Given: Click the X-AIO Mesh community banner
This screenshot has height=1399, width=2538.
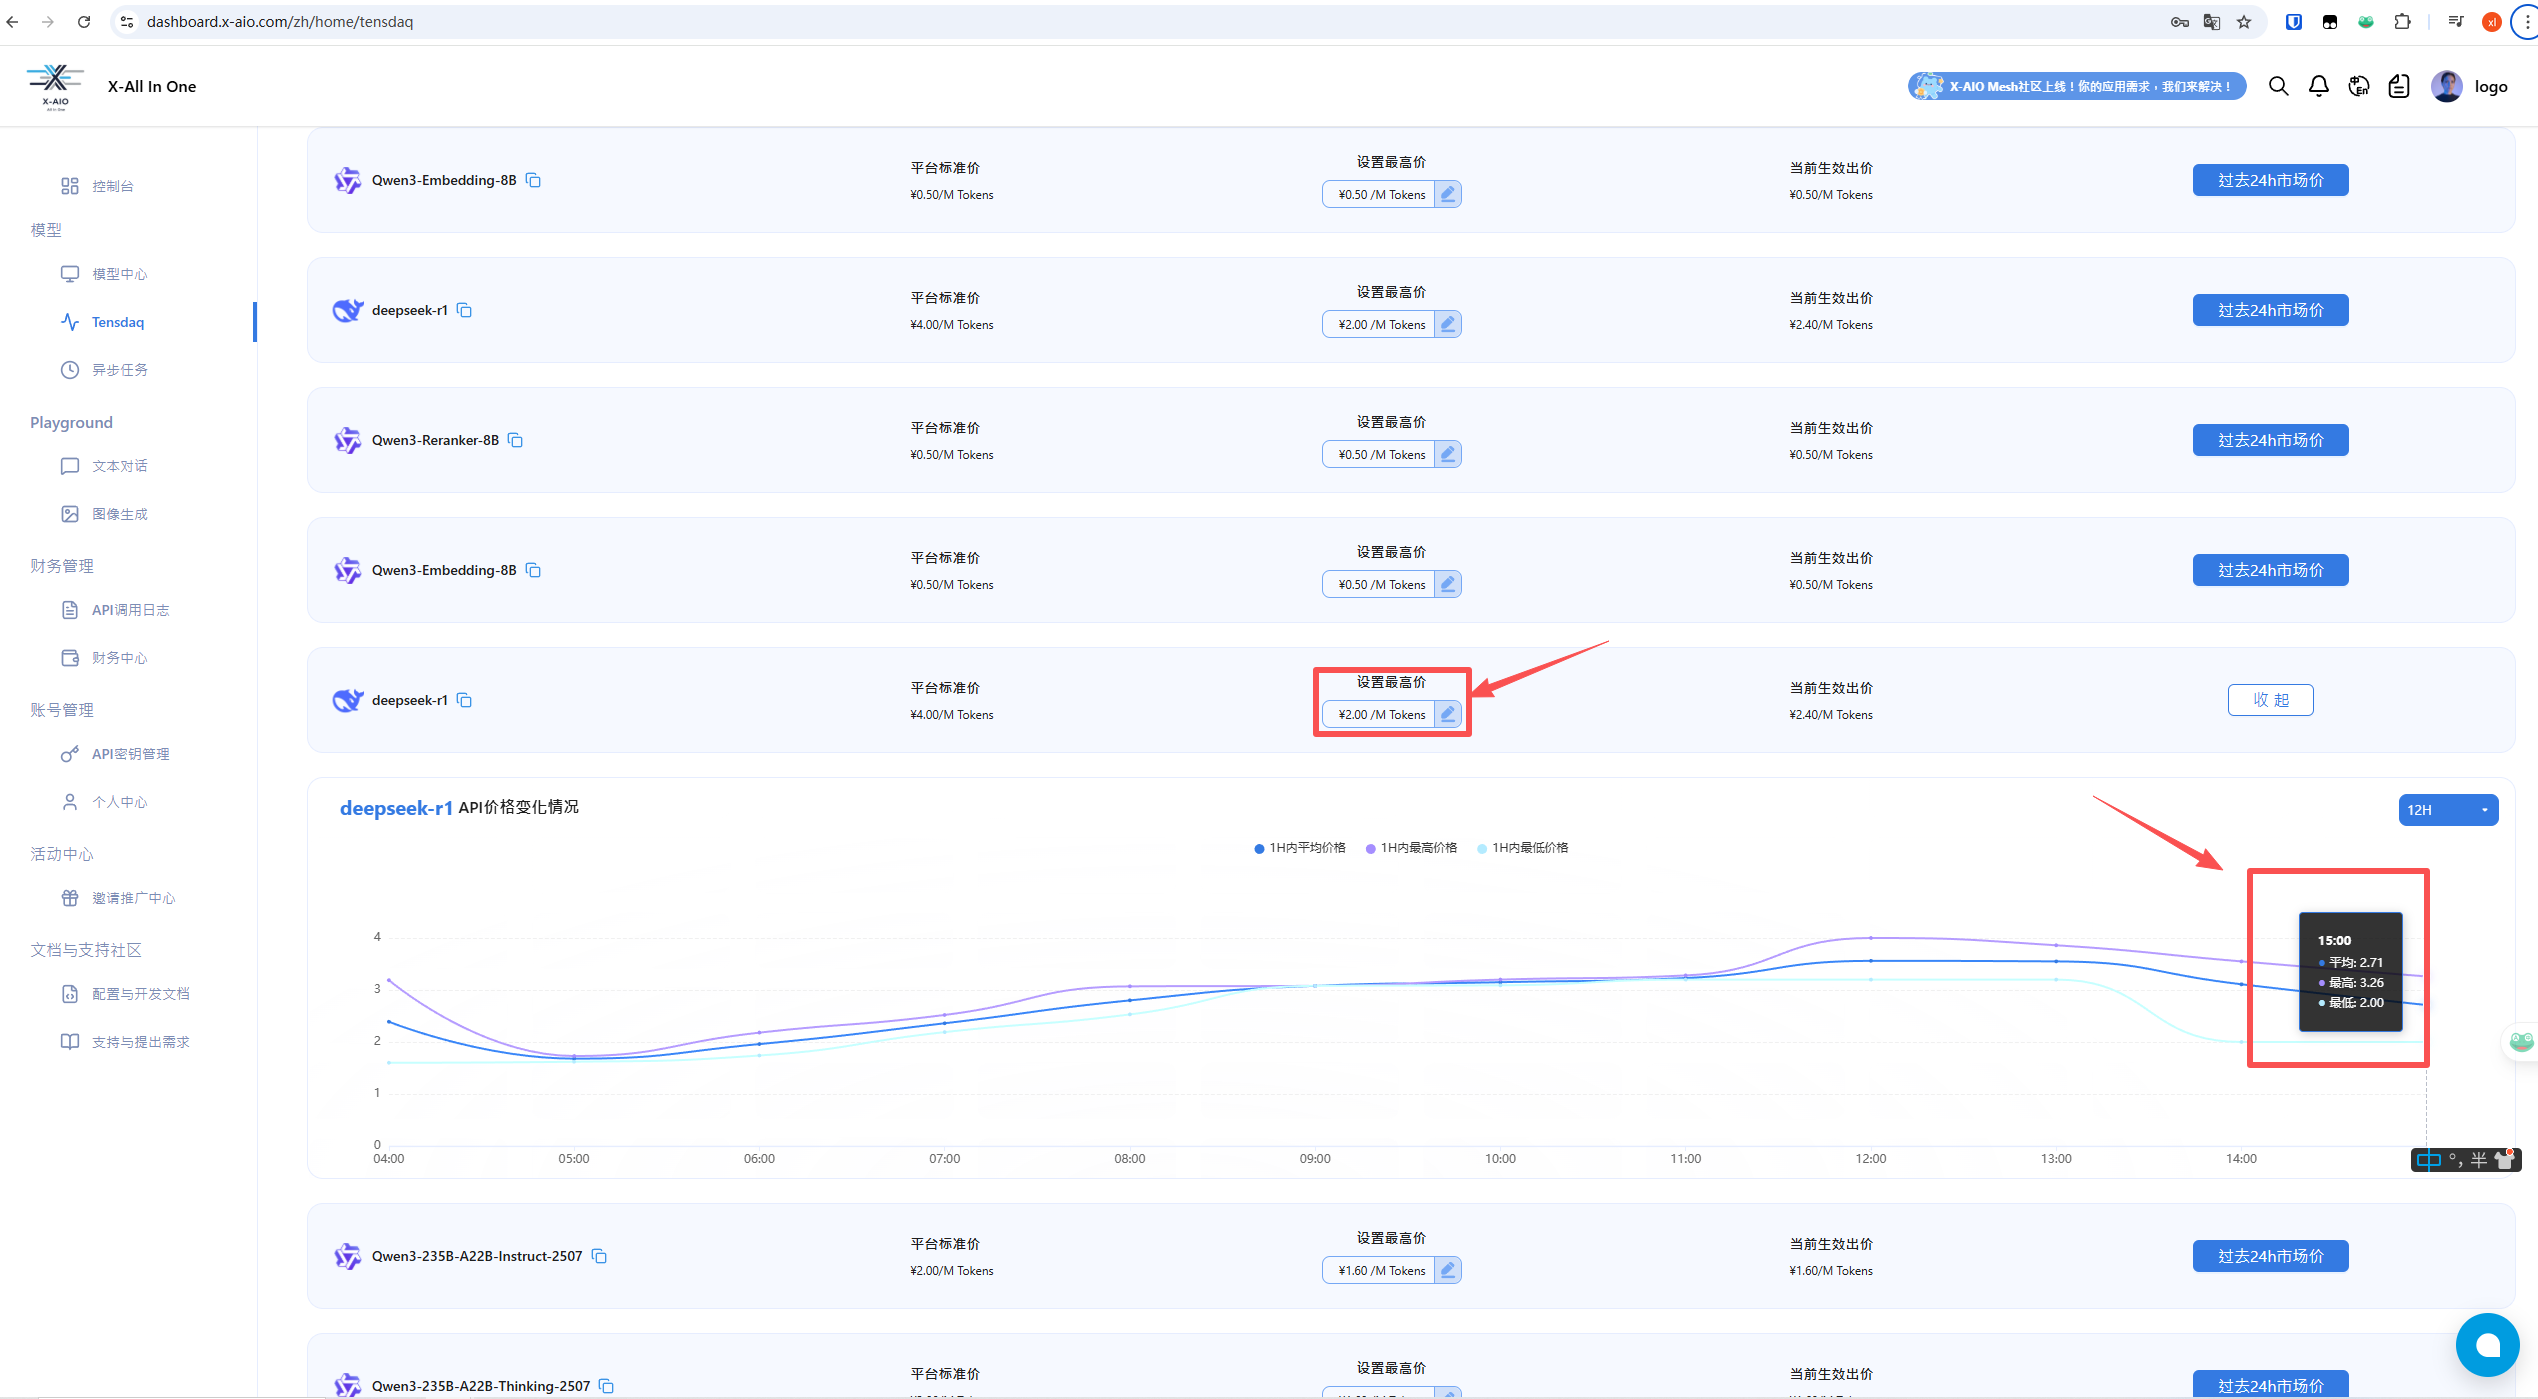Looking at the screenshot, I should coord(2076,86).
